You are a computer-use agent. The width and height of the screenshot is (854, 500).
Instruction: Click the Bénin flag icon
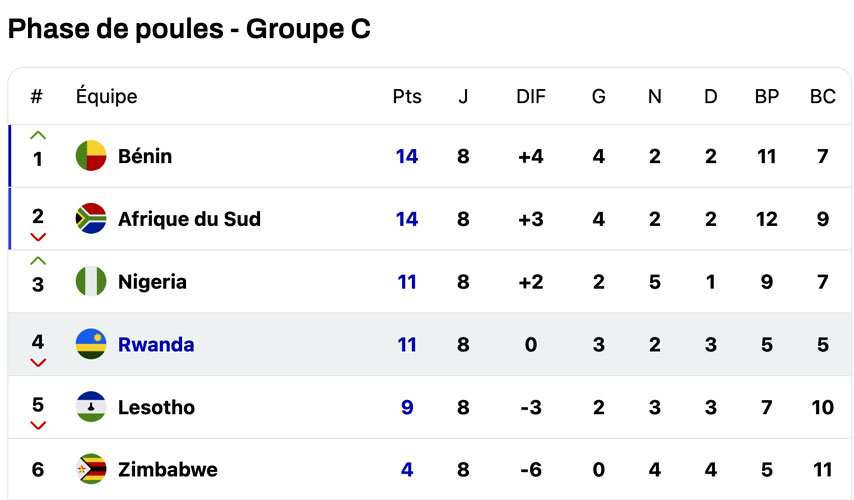[x=91, y=156]
